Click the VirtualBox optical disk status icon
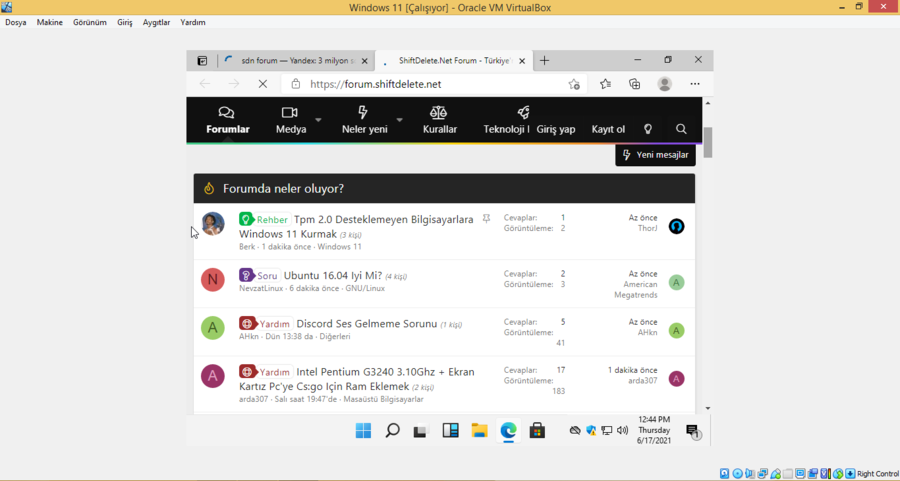Screen dimensions: 900x481 [x=738, y=474]
